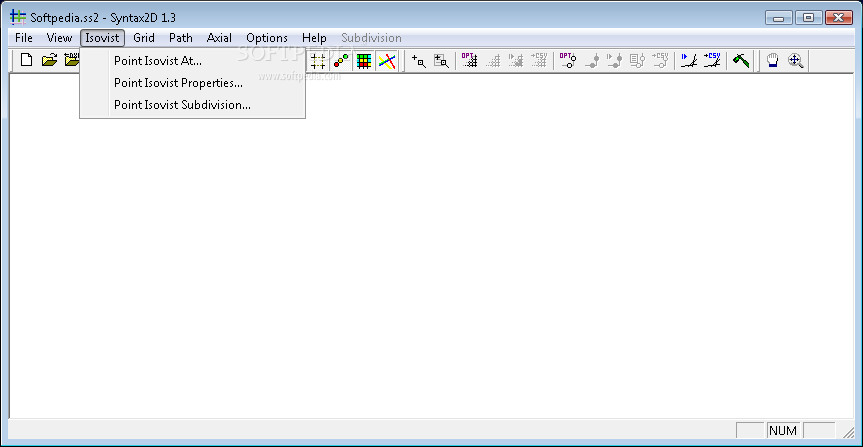
Task: Maximize the Syntax2D window
Action: click(x=809, y=18)
